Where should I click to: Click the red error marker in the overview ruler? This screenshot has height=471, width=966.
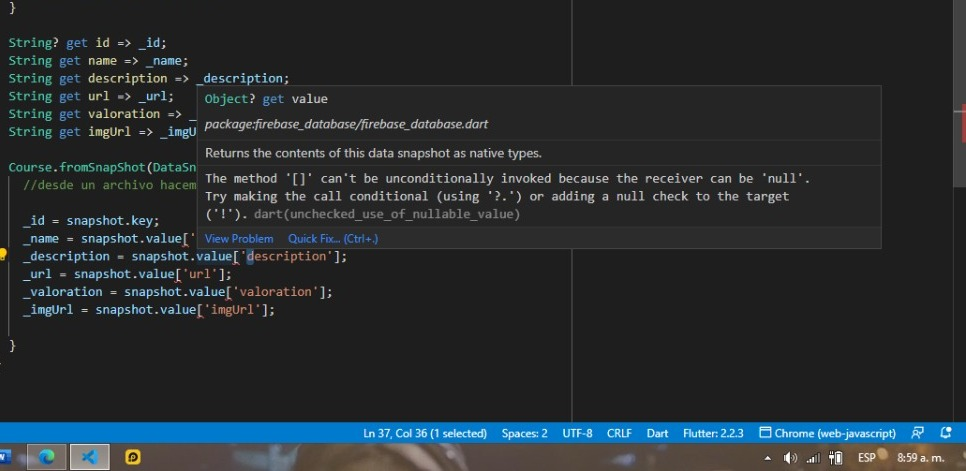click(964, 122)
